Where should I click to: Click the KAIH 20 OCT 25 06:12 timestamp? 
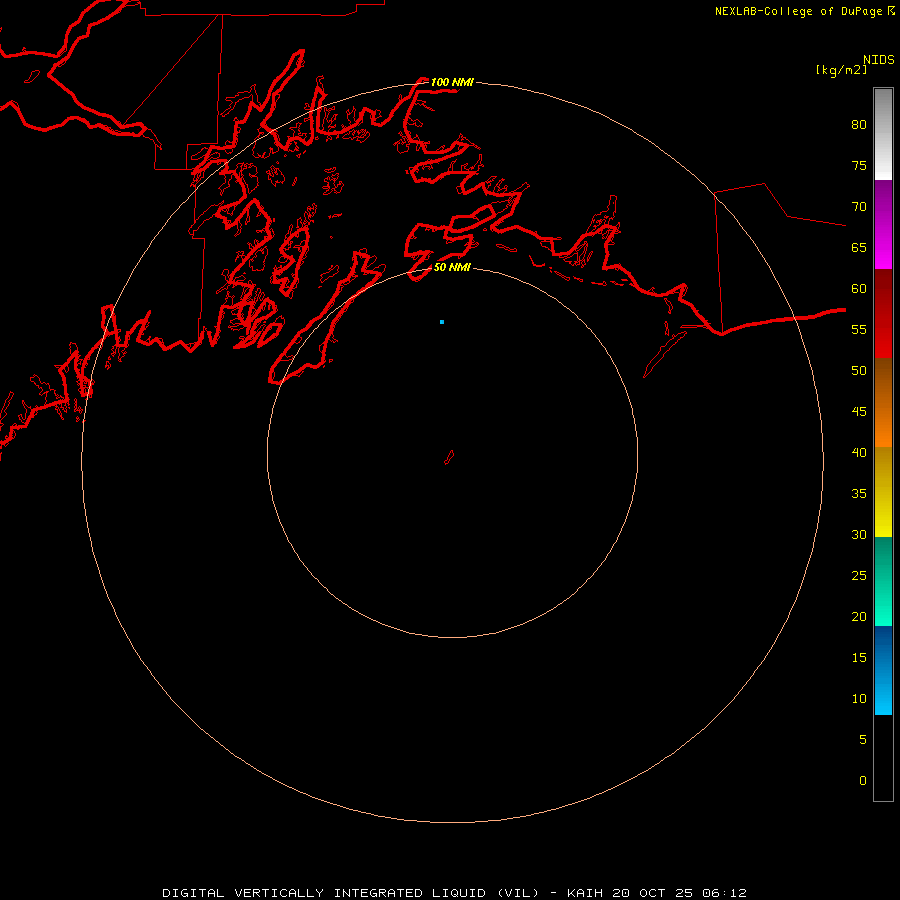pos(657,893)
